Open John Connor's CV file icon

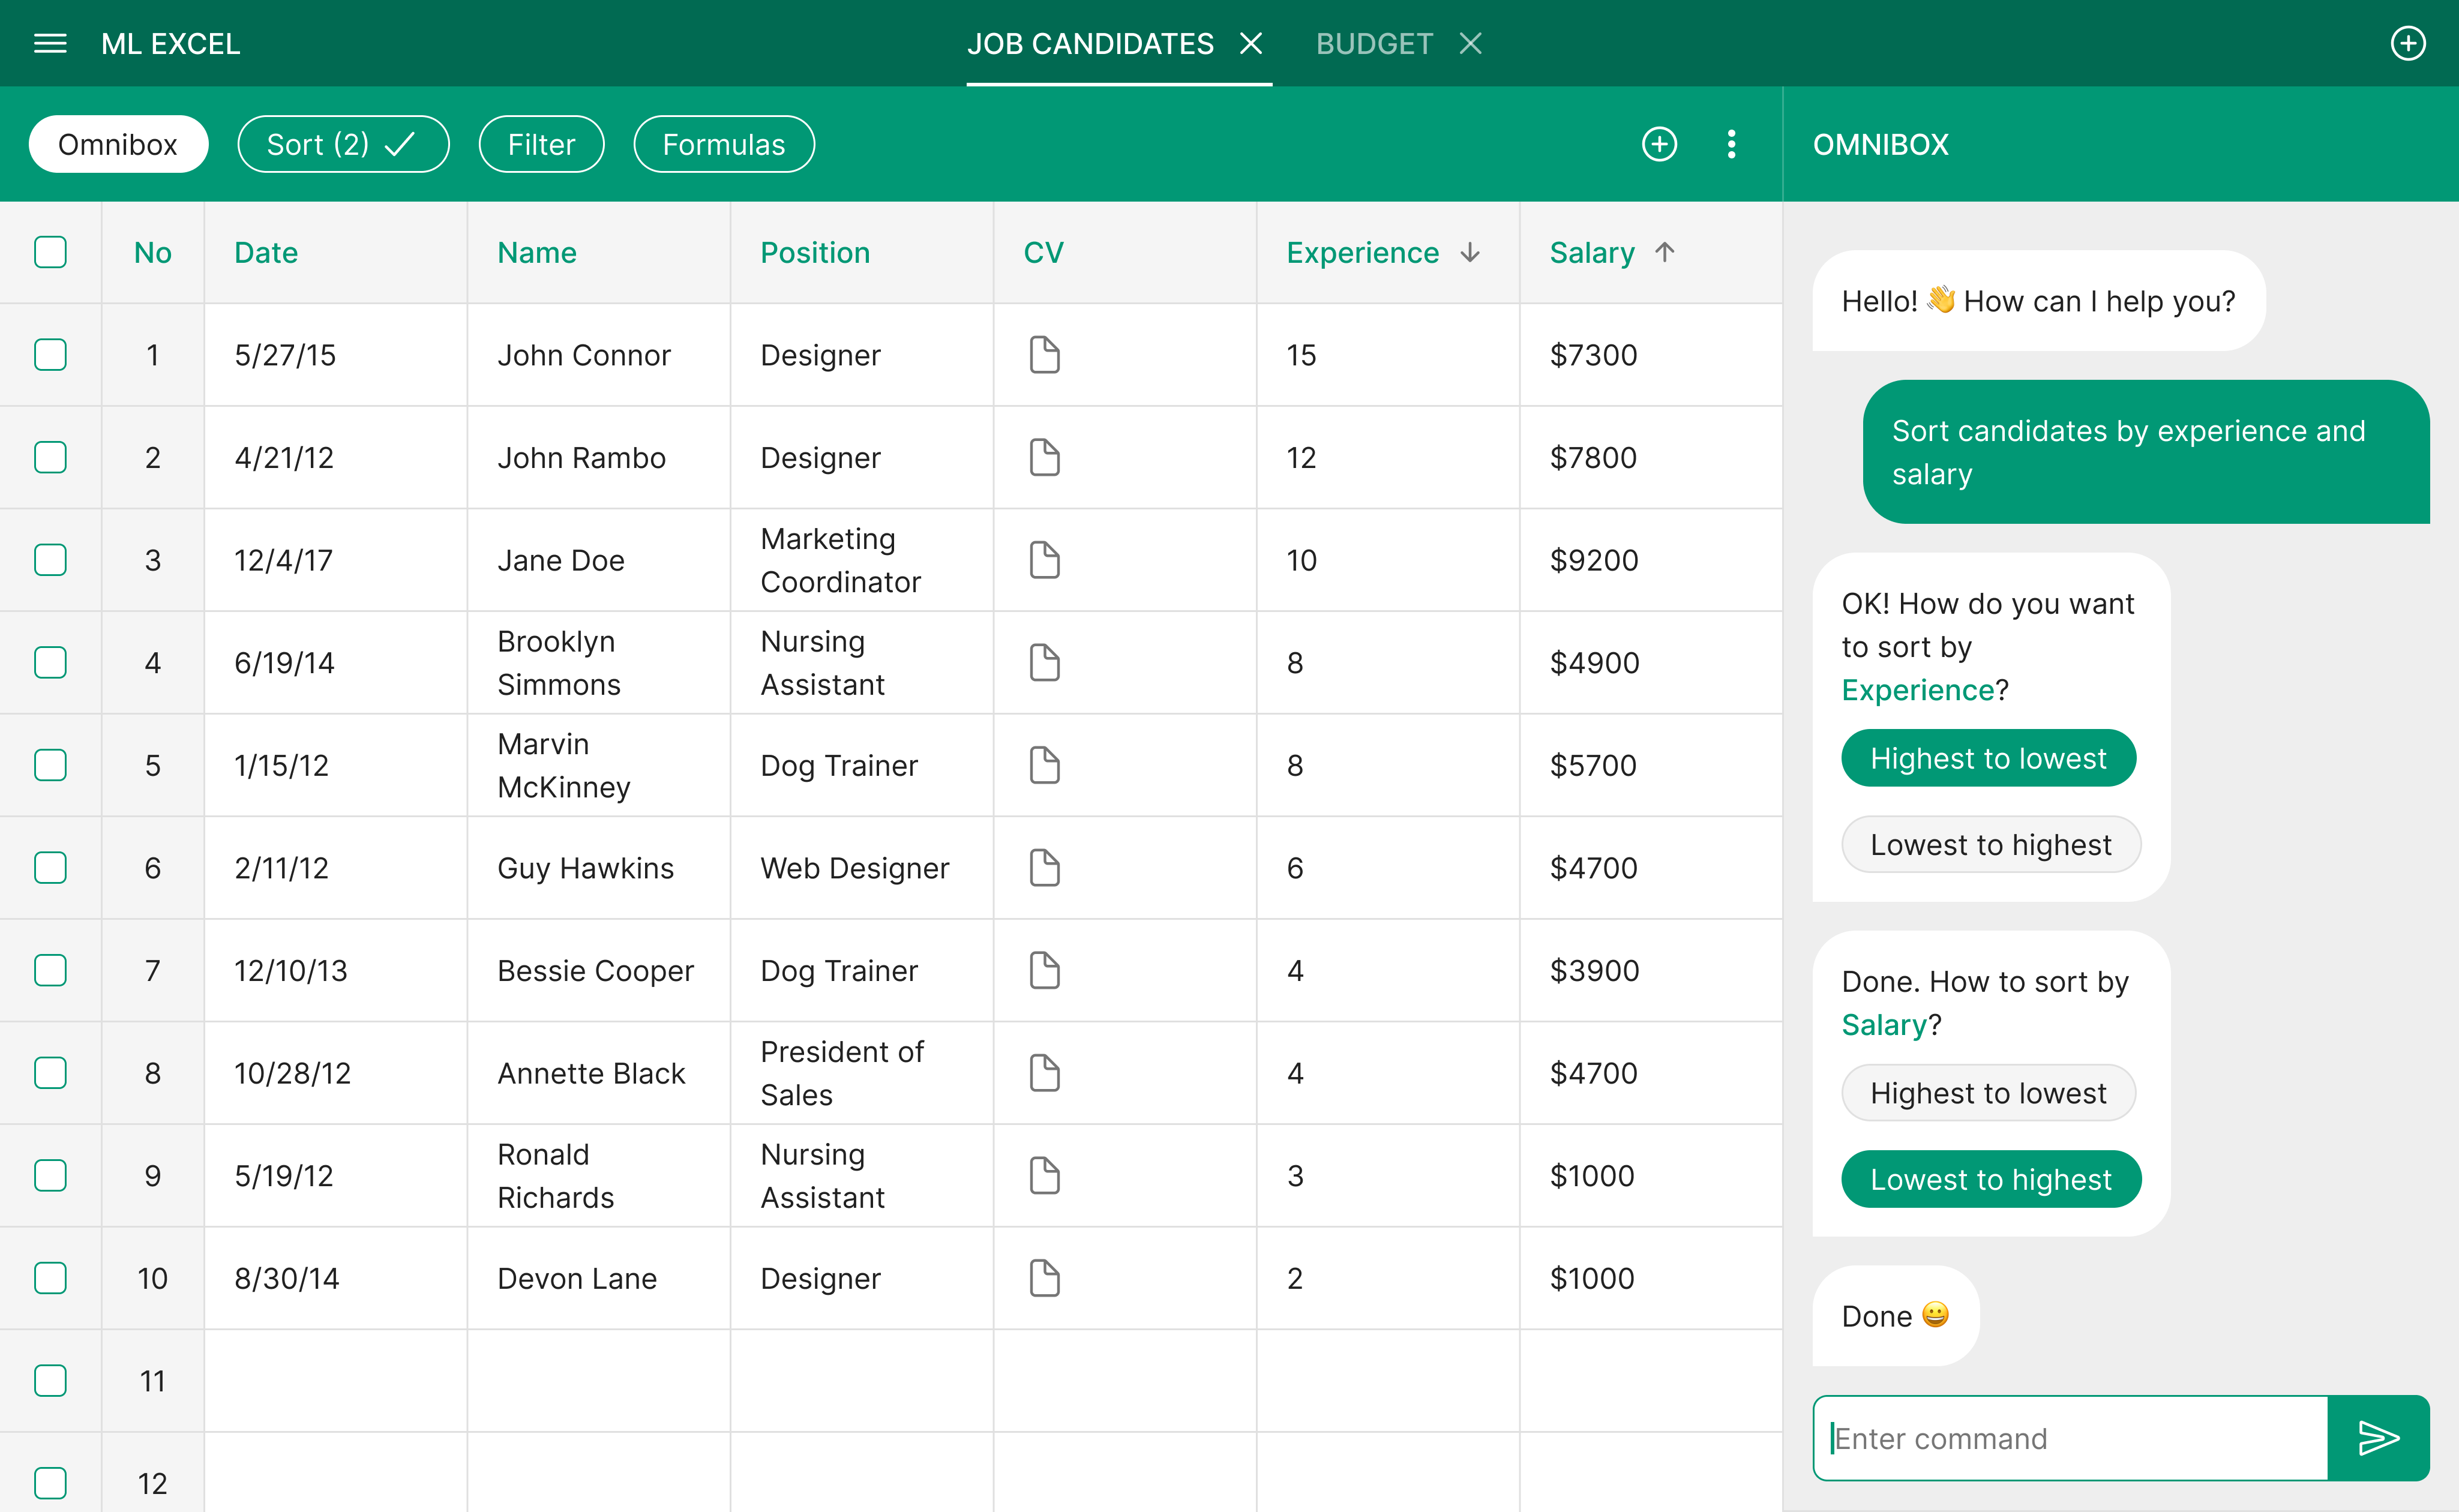click(x=1044, y=355)
